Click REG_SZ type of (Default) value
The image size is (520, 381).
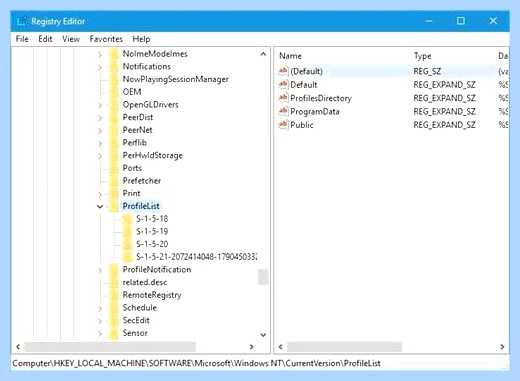point(427,71)
